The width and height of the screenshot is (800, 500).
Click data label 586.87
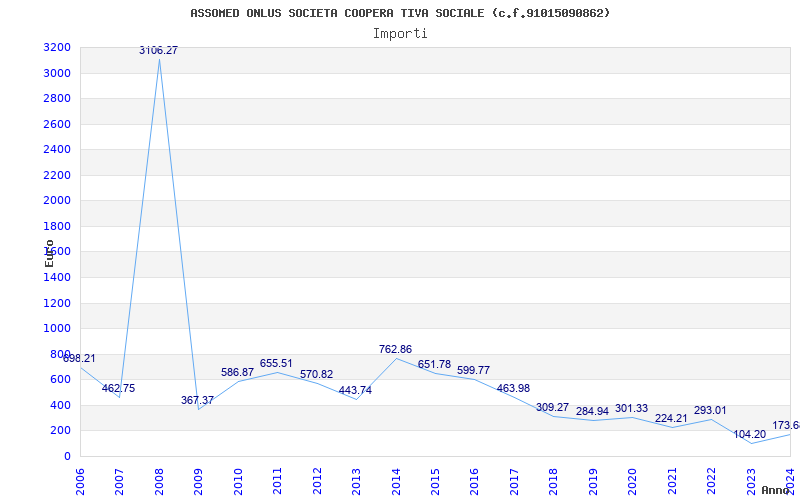[237, 372]
